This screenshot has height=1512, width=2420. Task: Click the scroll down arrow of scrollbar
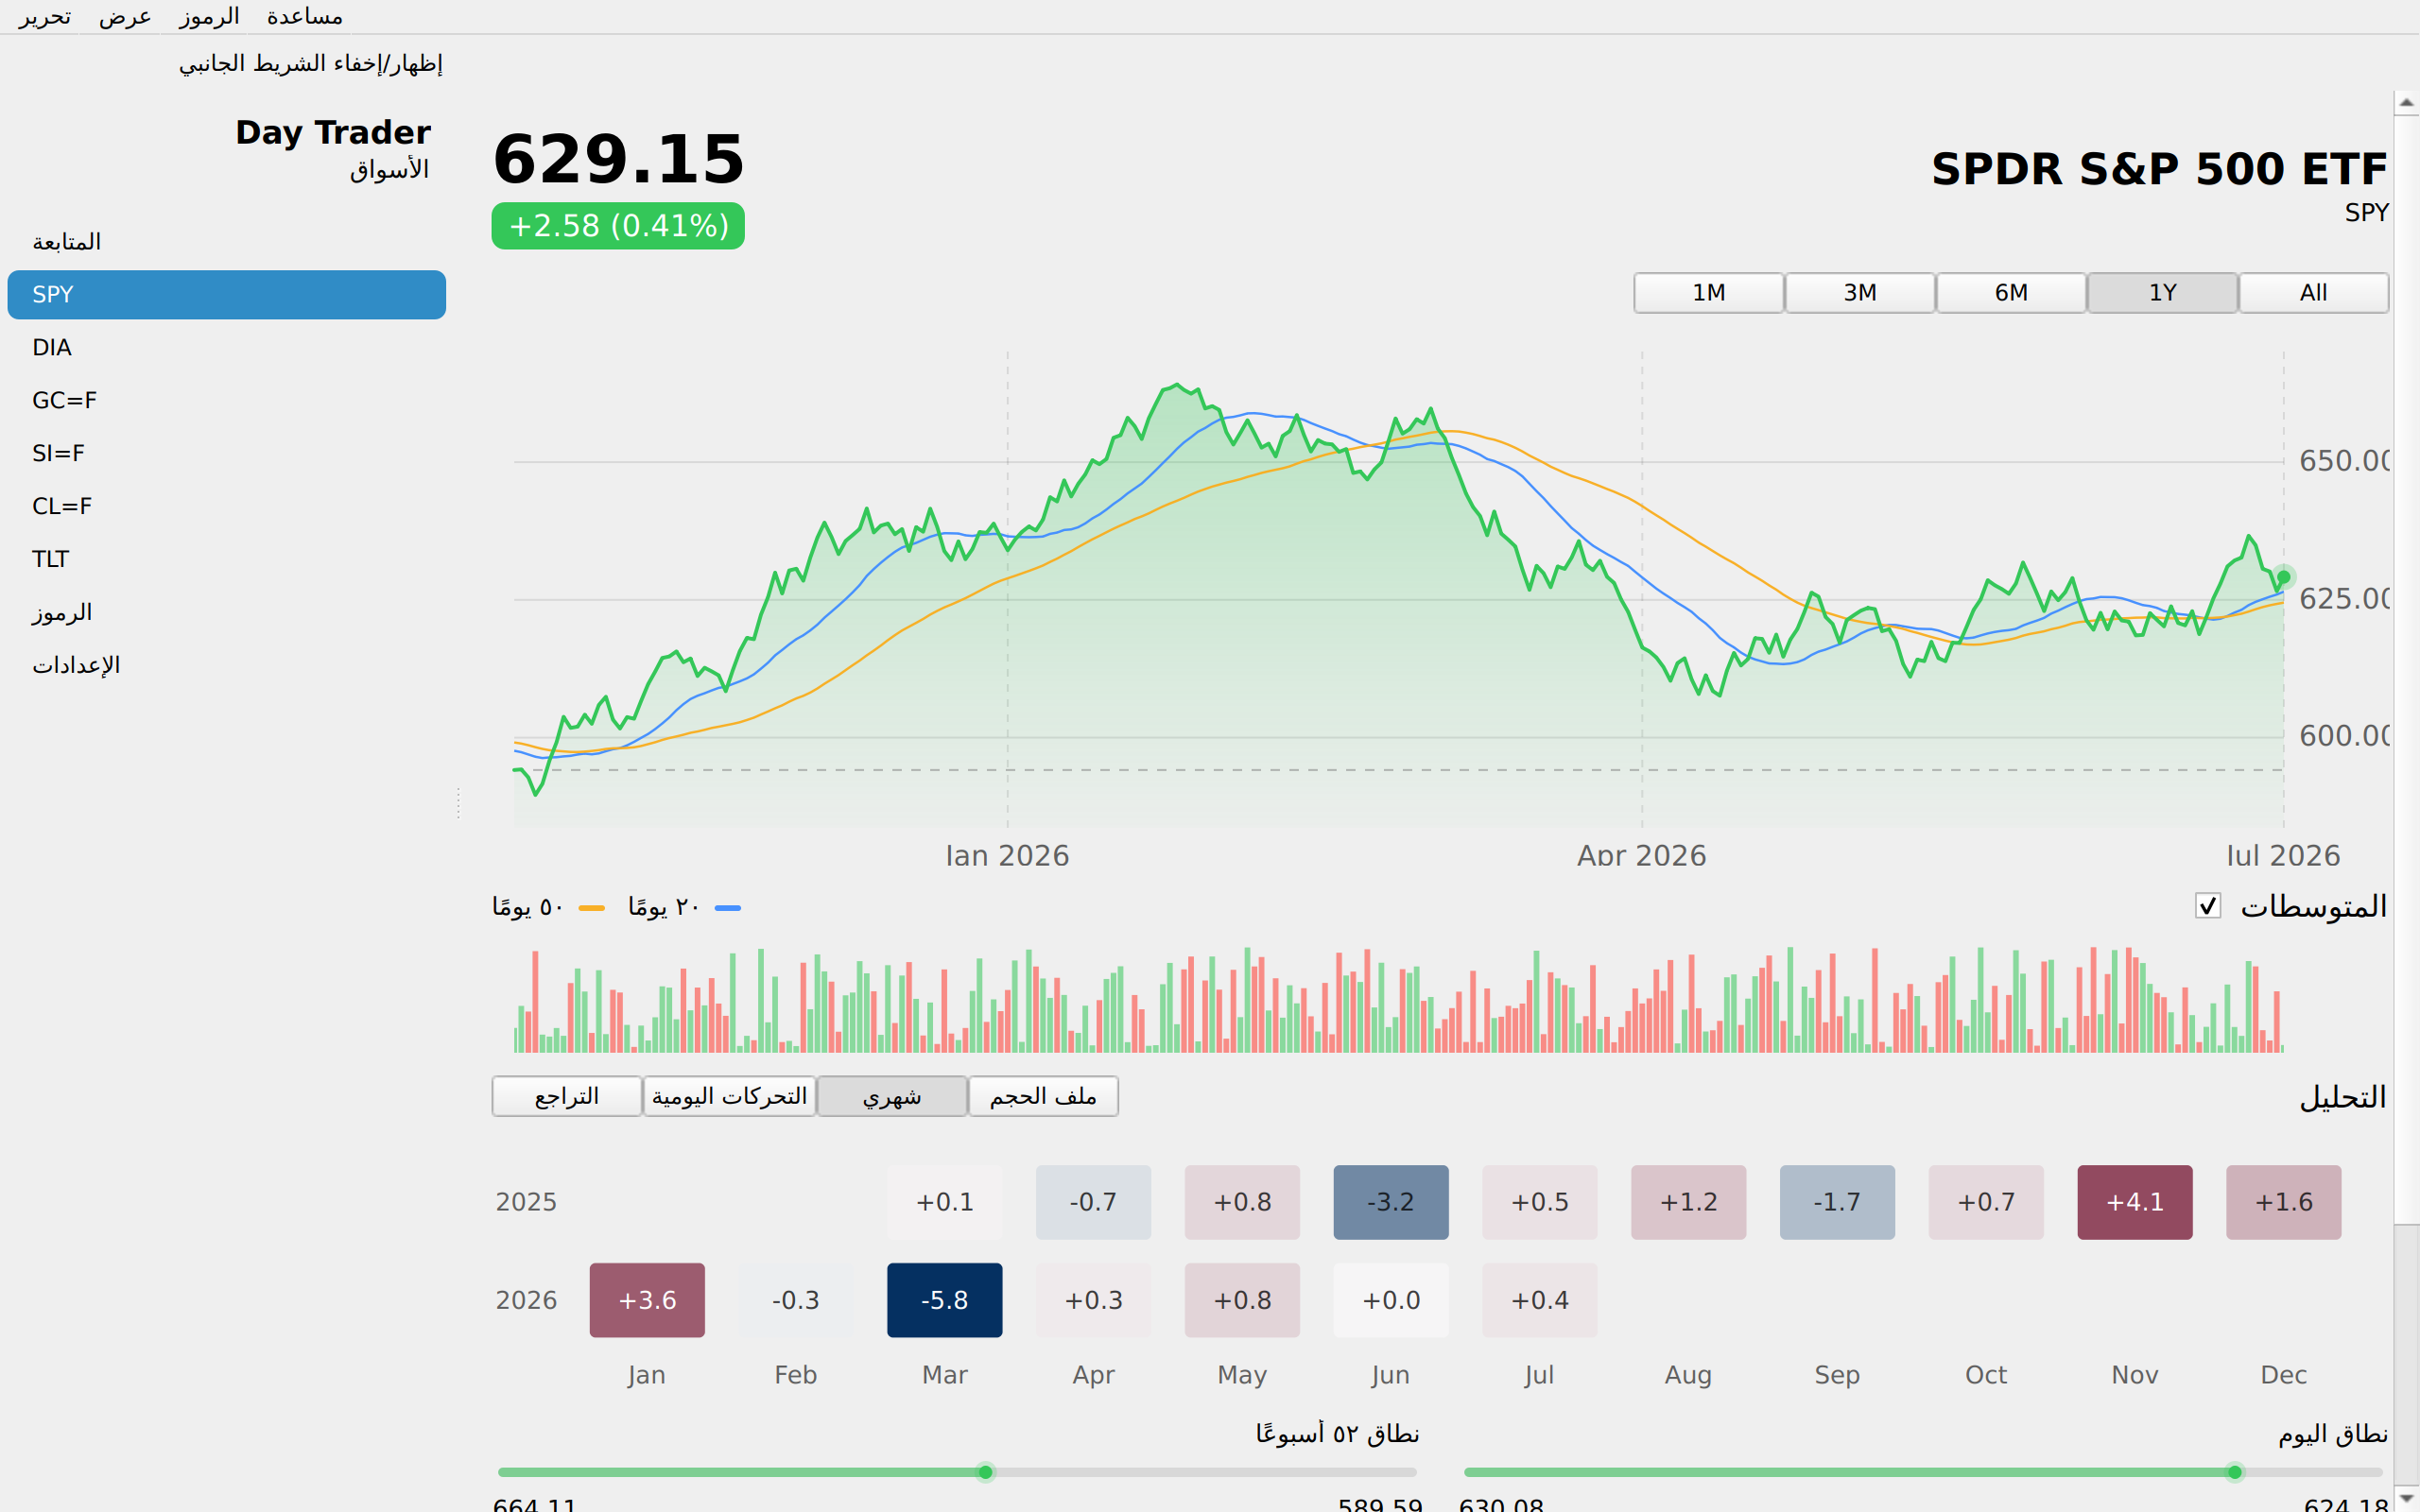pos(2407,1498)
